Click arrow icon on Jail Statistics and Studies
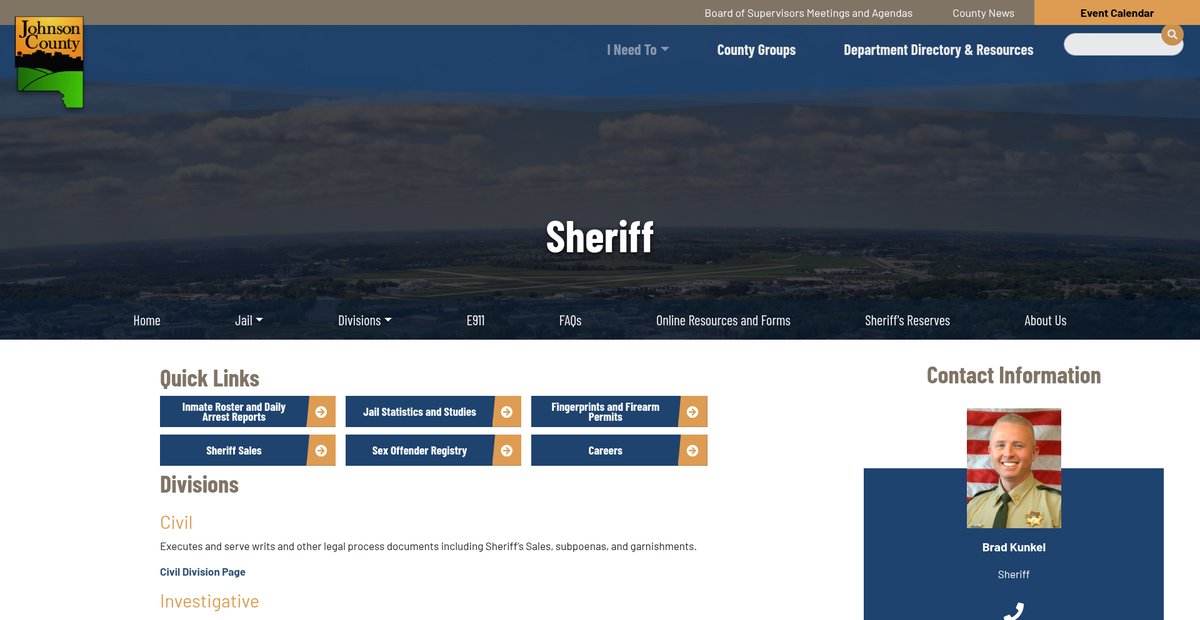 (x=507, y=412)
